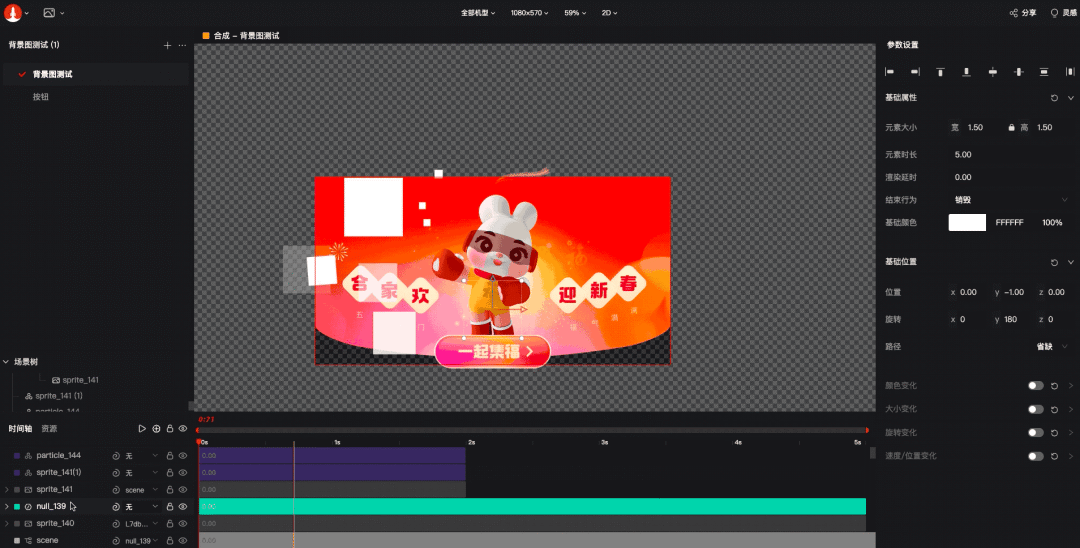Click the align vertical centers icon
Screen dimensions: 1080x548
pyautogui.click(x=992, y=72)
